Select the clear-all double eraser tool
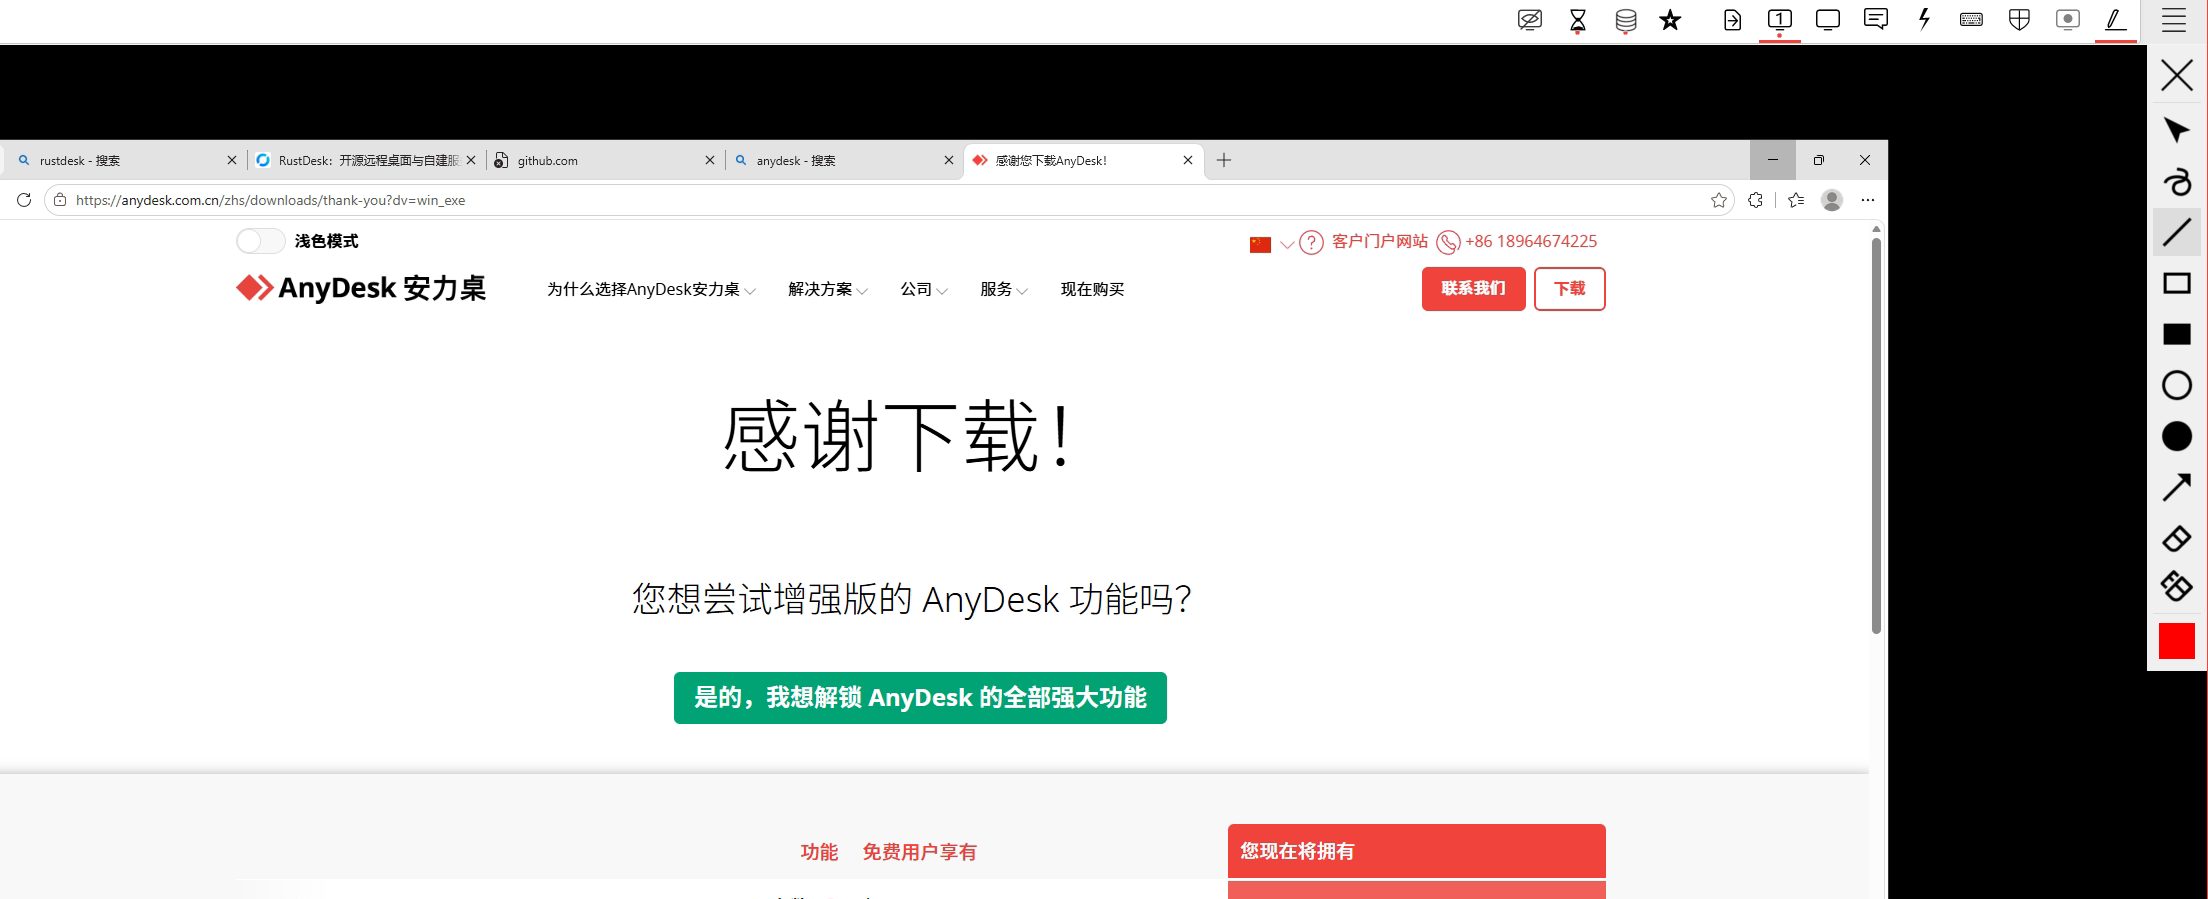2208x899 pixels. coord(2176,586)
